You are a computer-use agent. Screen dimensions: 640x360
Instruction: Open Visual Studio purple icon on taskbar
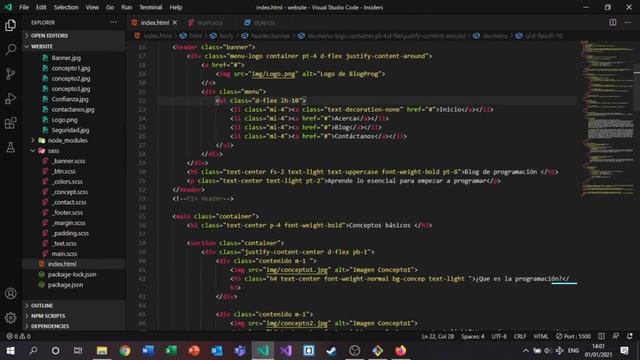pyautogui.click(x=286, y=351)
